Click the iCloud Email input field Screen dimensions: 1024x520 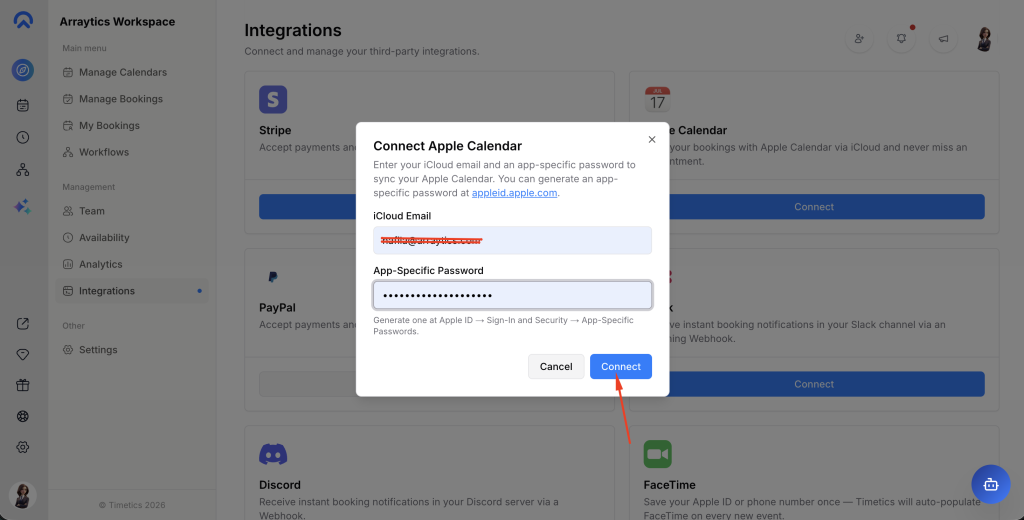[x=512, y=240]
